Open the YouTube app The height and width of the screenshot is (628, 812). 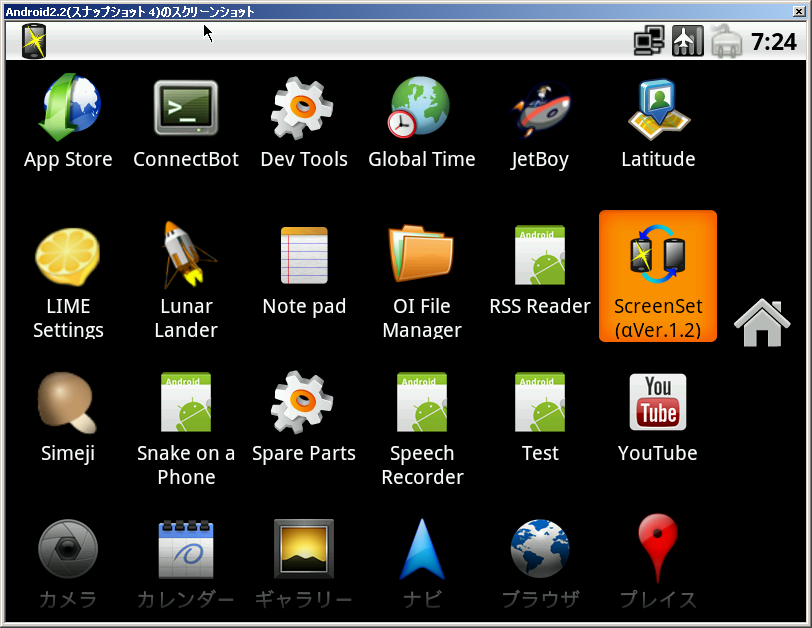pos(658,417)
